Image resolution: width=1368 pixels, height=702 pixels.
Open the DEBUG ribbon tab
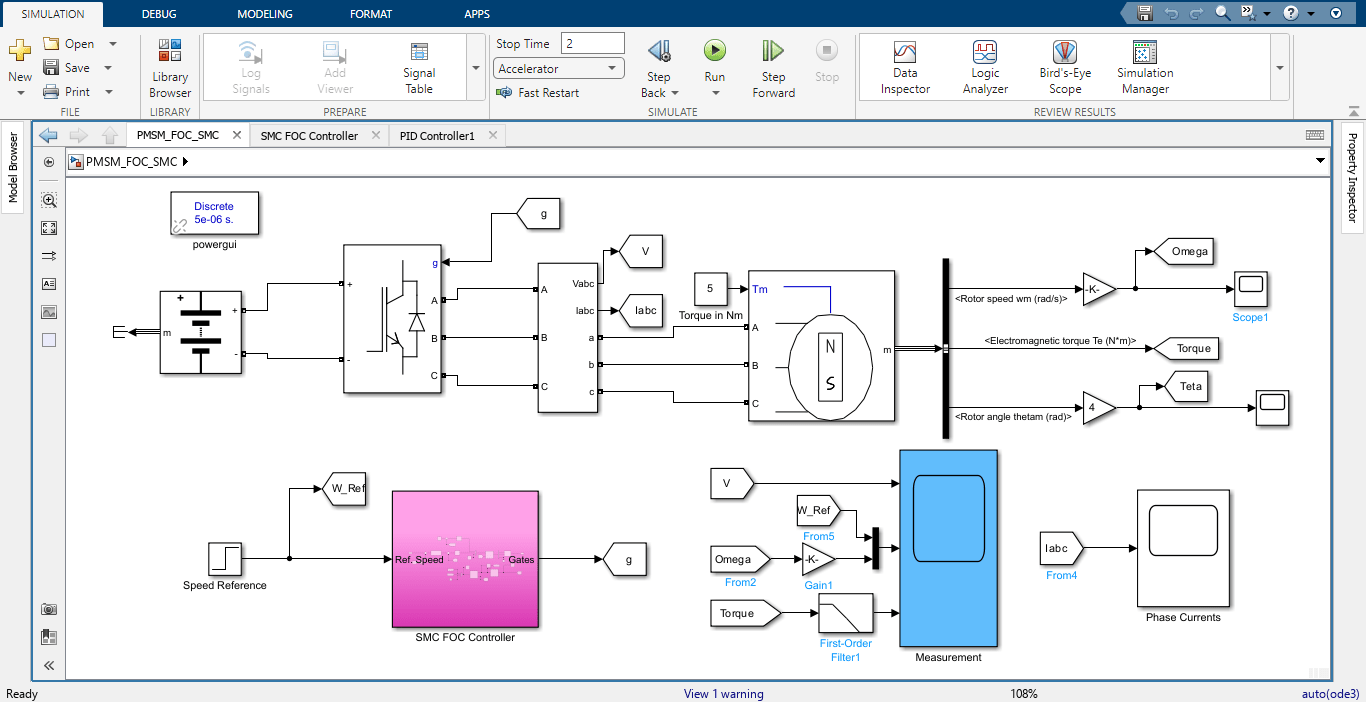(158, 13)
